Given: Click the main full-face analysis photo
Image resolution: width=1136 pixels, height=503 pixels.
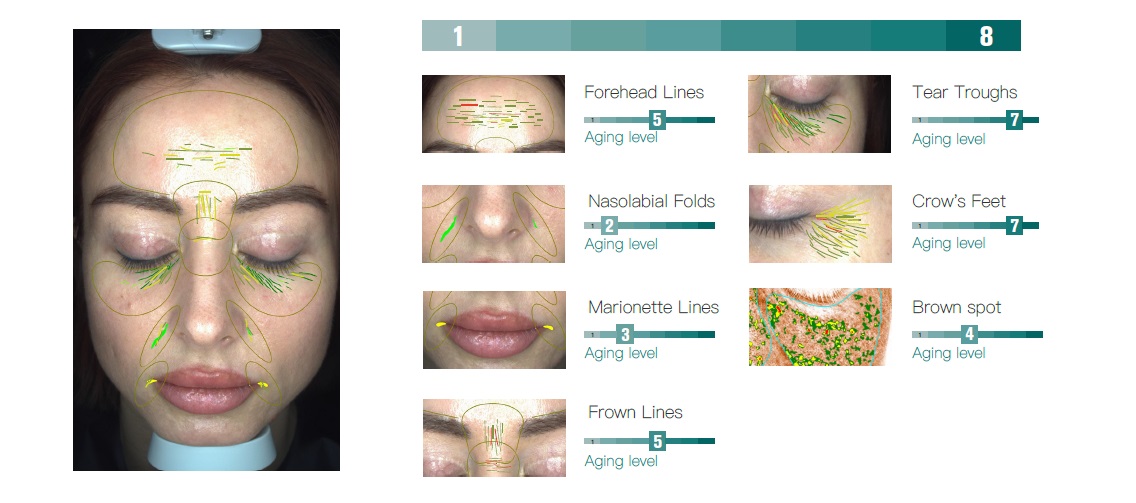Looking at the screenshot, I should point(206,250).
